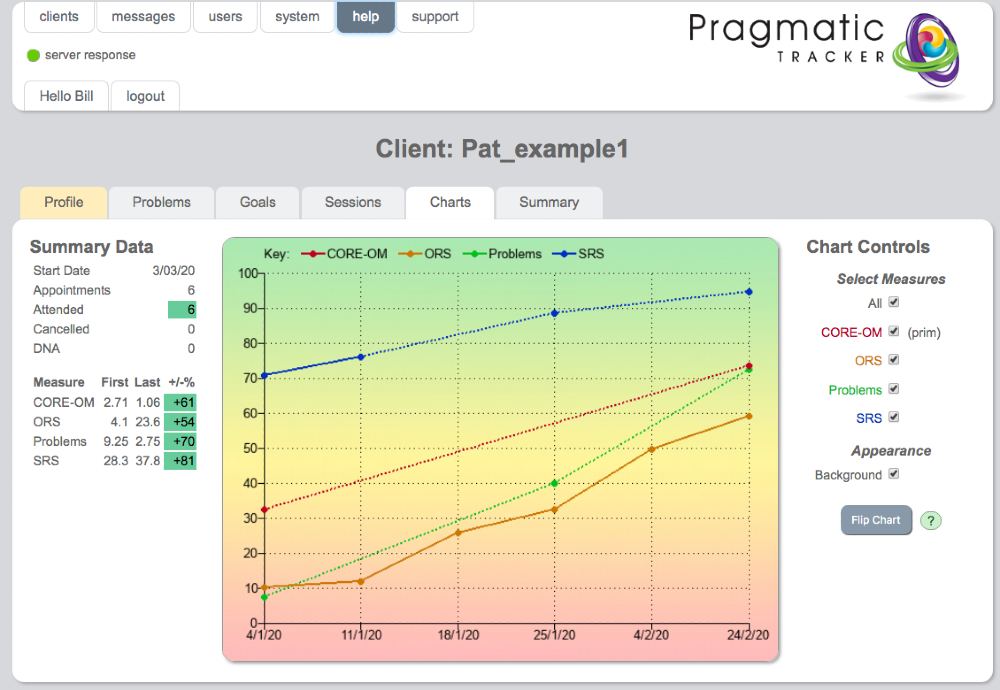Open the system menu item
This screenshot has width=1000, height=690.
pyautogui.click(x=297, y=16)
